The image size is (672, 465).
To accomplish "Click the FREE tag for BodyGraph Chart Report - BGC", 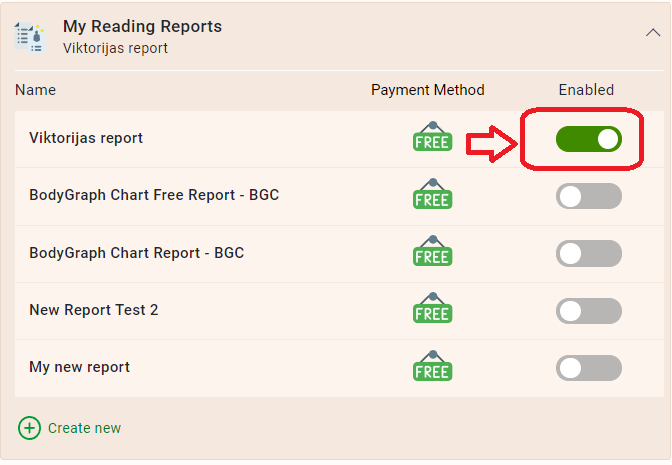I will click(432, 251).
